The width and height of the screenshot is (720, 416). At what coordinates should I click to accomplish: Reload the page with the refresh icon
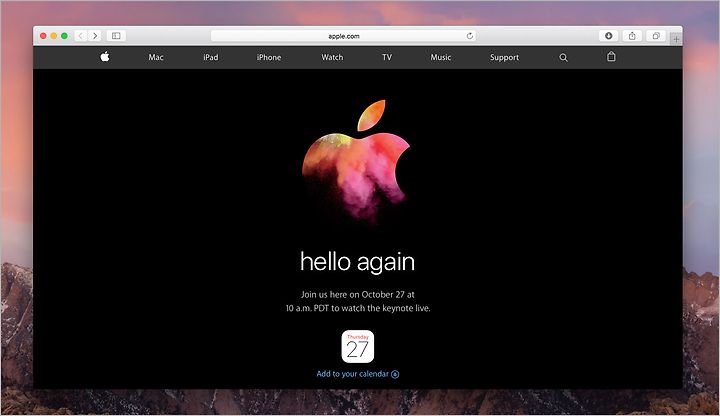tap(469, 36)
